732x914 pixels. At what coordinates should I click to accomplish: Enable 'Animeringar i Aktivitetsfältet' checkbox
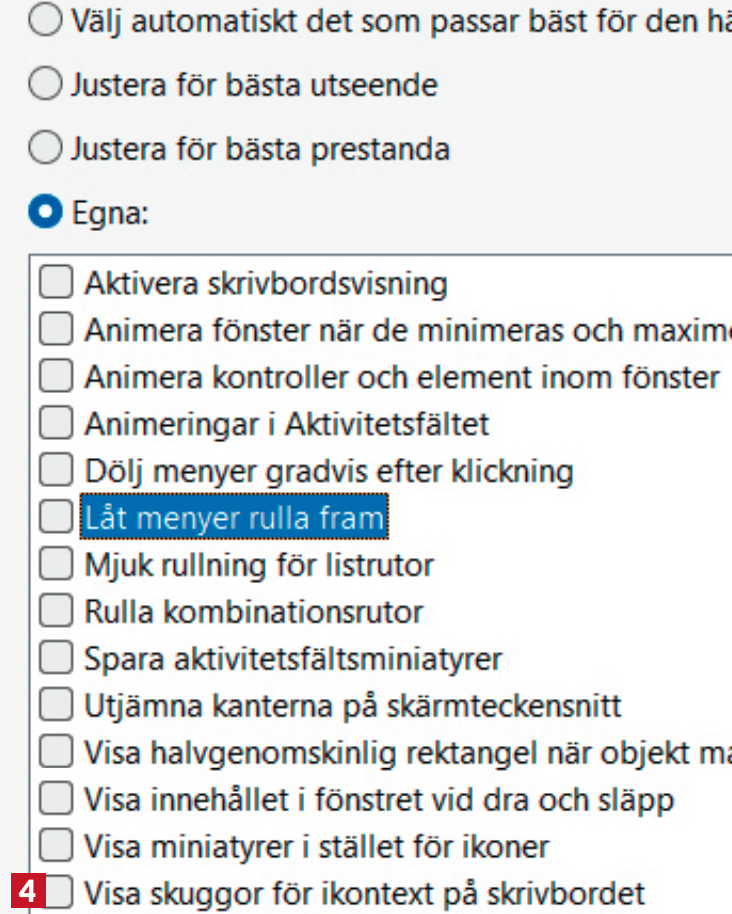point(56,424)
